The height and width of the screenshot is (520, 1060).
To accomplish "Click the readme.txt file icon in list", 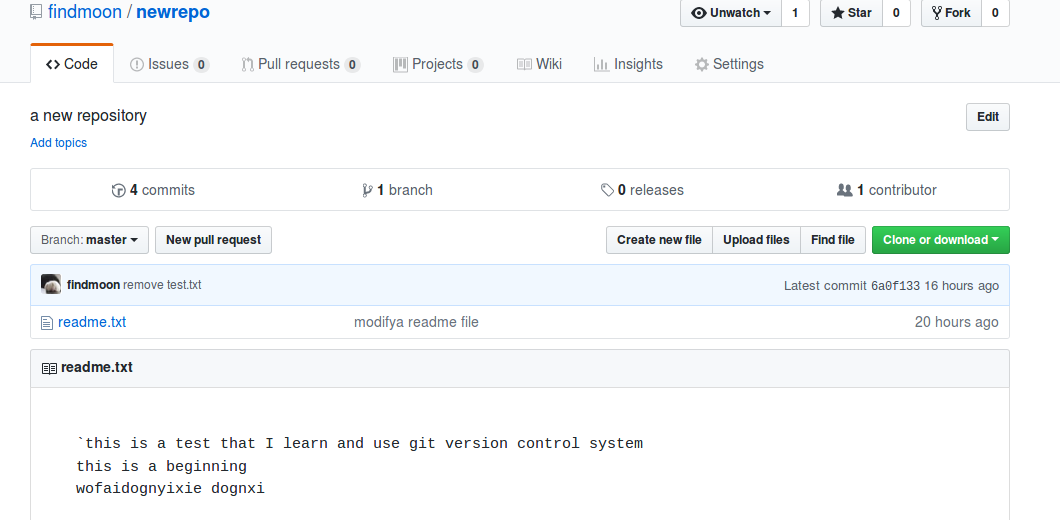I will [x=46, y=323].
